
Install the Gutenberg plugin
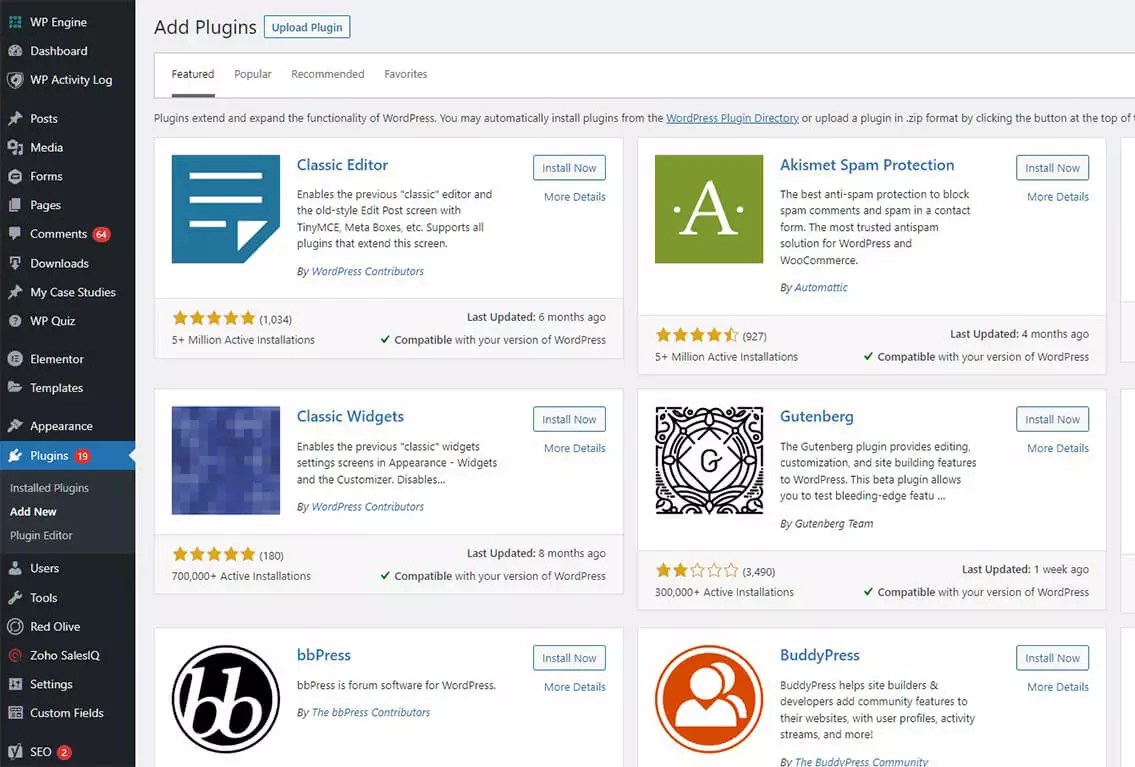tap(1052, 420)
